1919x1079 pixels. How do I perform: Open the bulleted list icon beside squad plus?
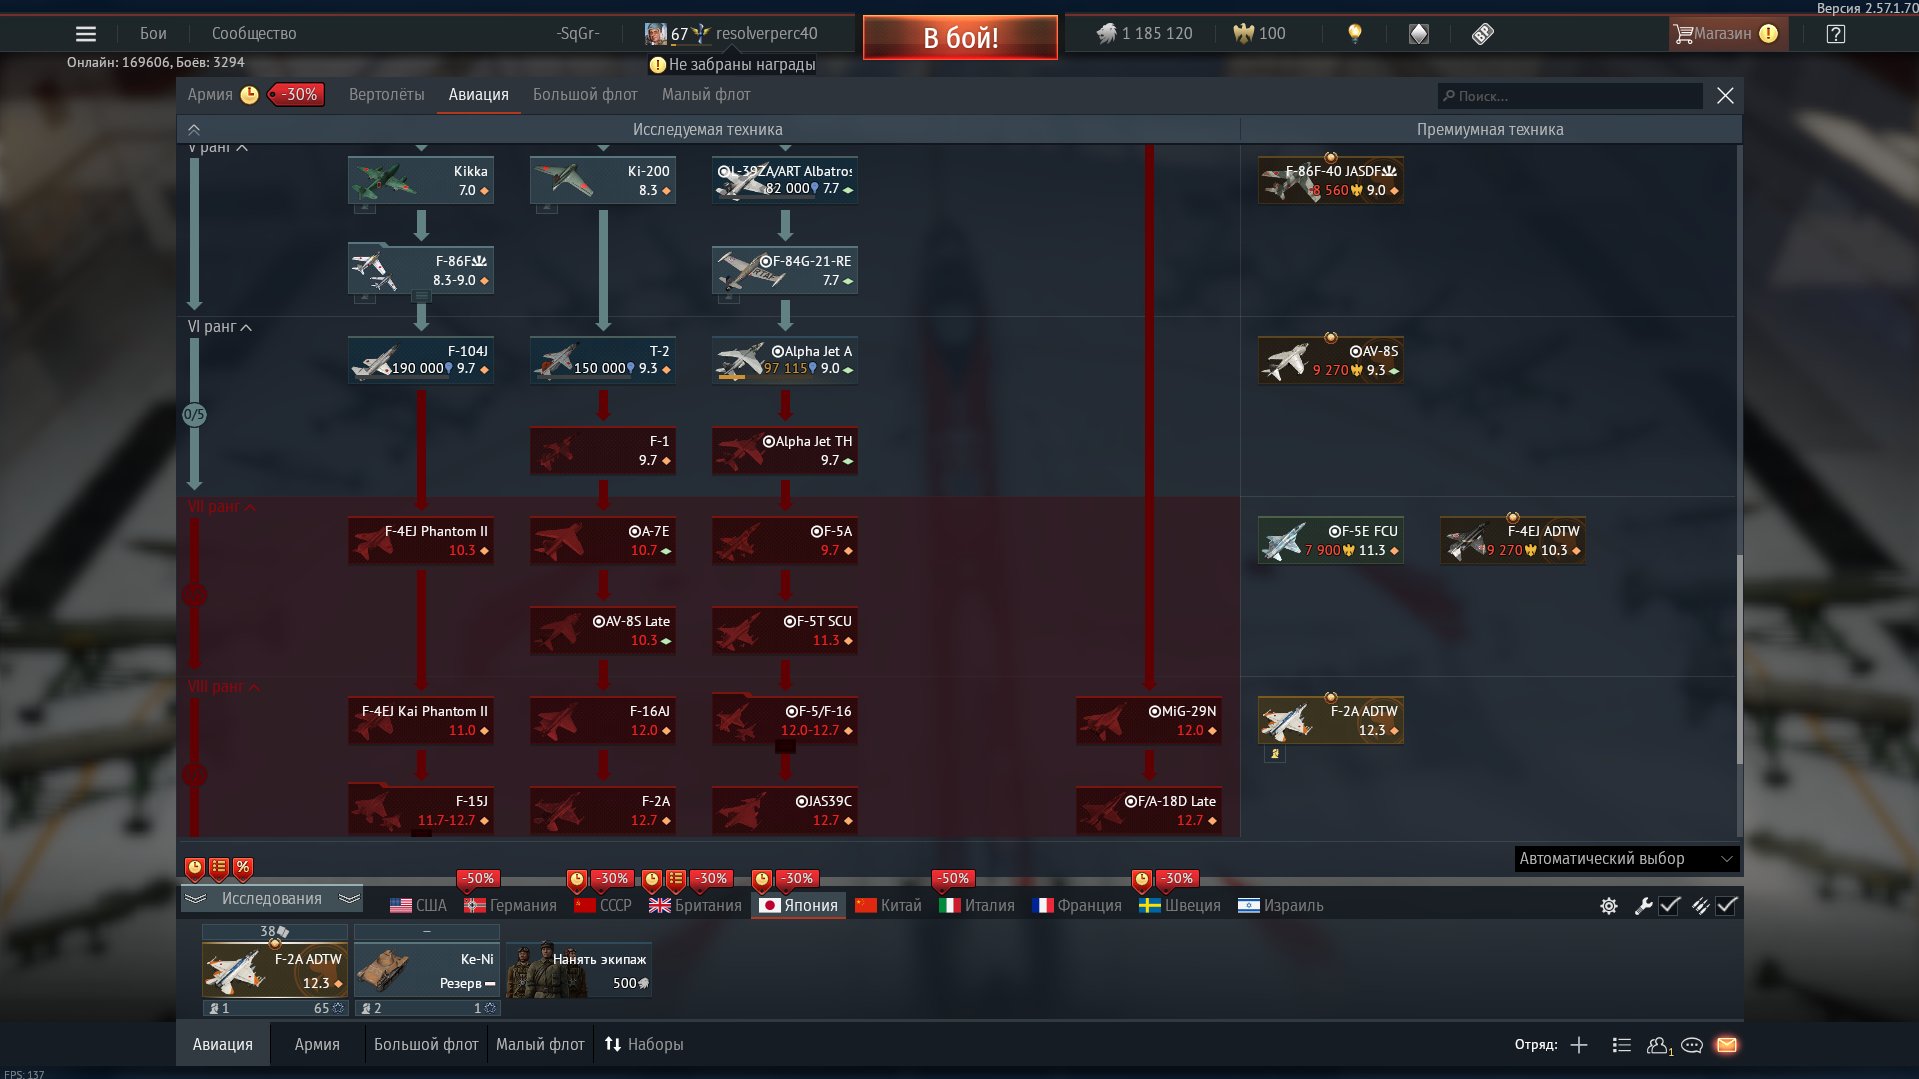pos(1621,1045)
